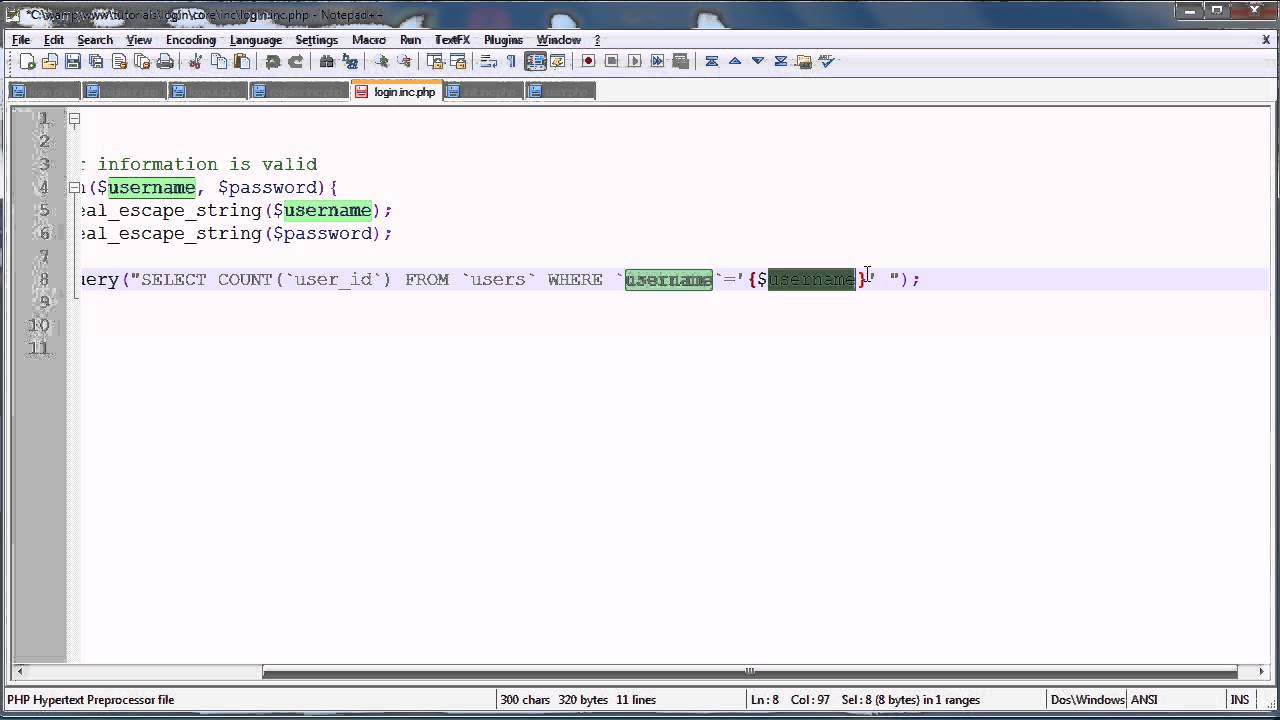This screenshot has height=720, width=1280.
Task: Save the current file with the floppy icon
Action: coord(73,61)
